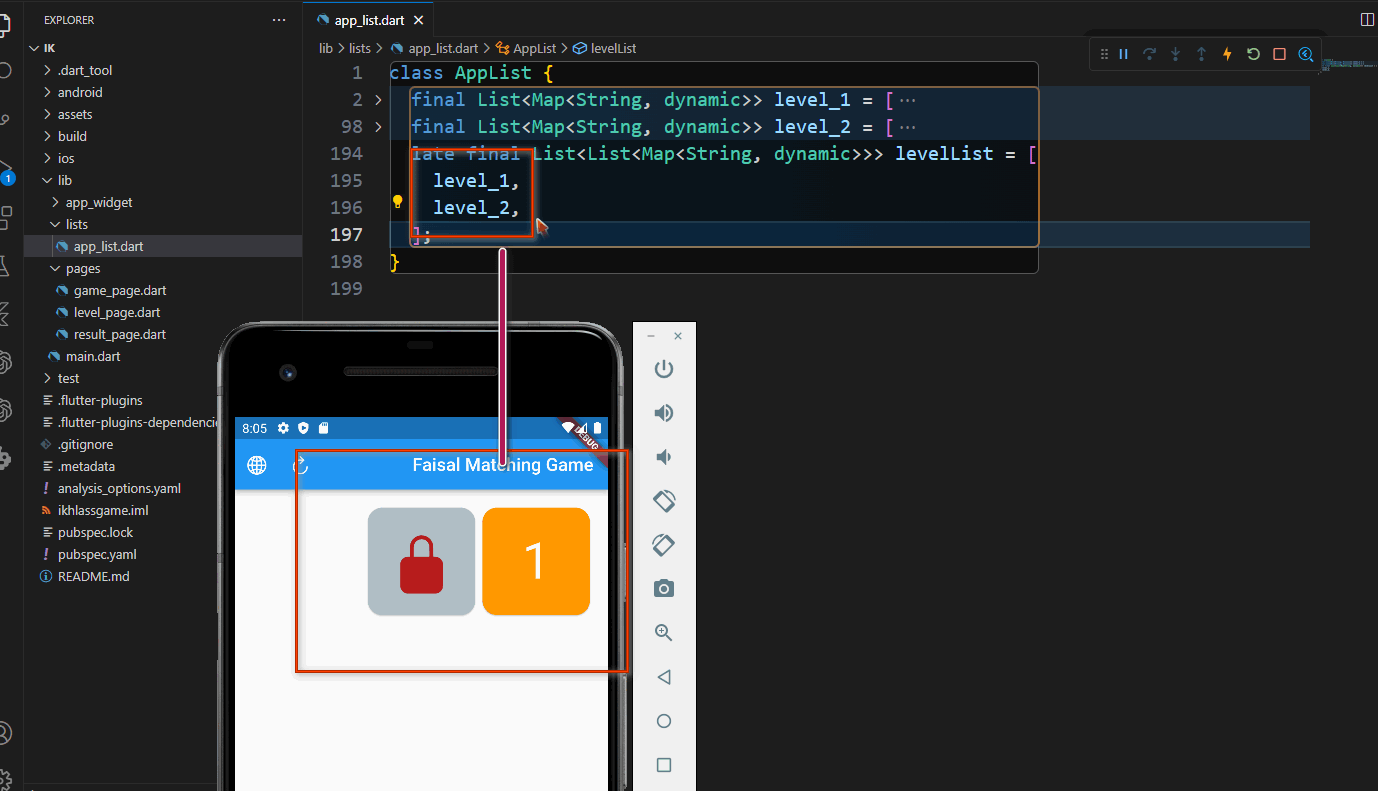Image resolution: width=1378 pixels, height=791 pixels.
Task: Click Step Over in the debugger controls
Action: pos(1149,53)
